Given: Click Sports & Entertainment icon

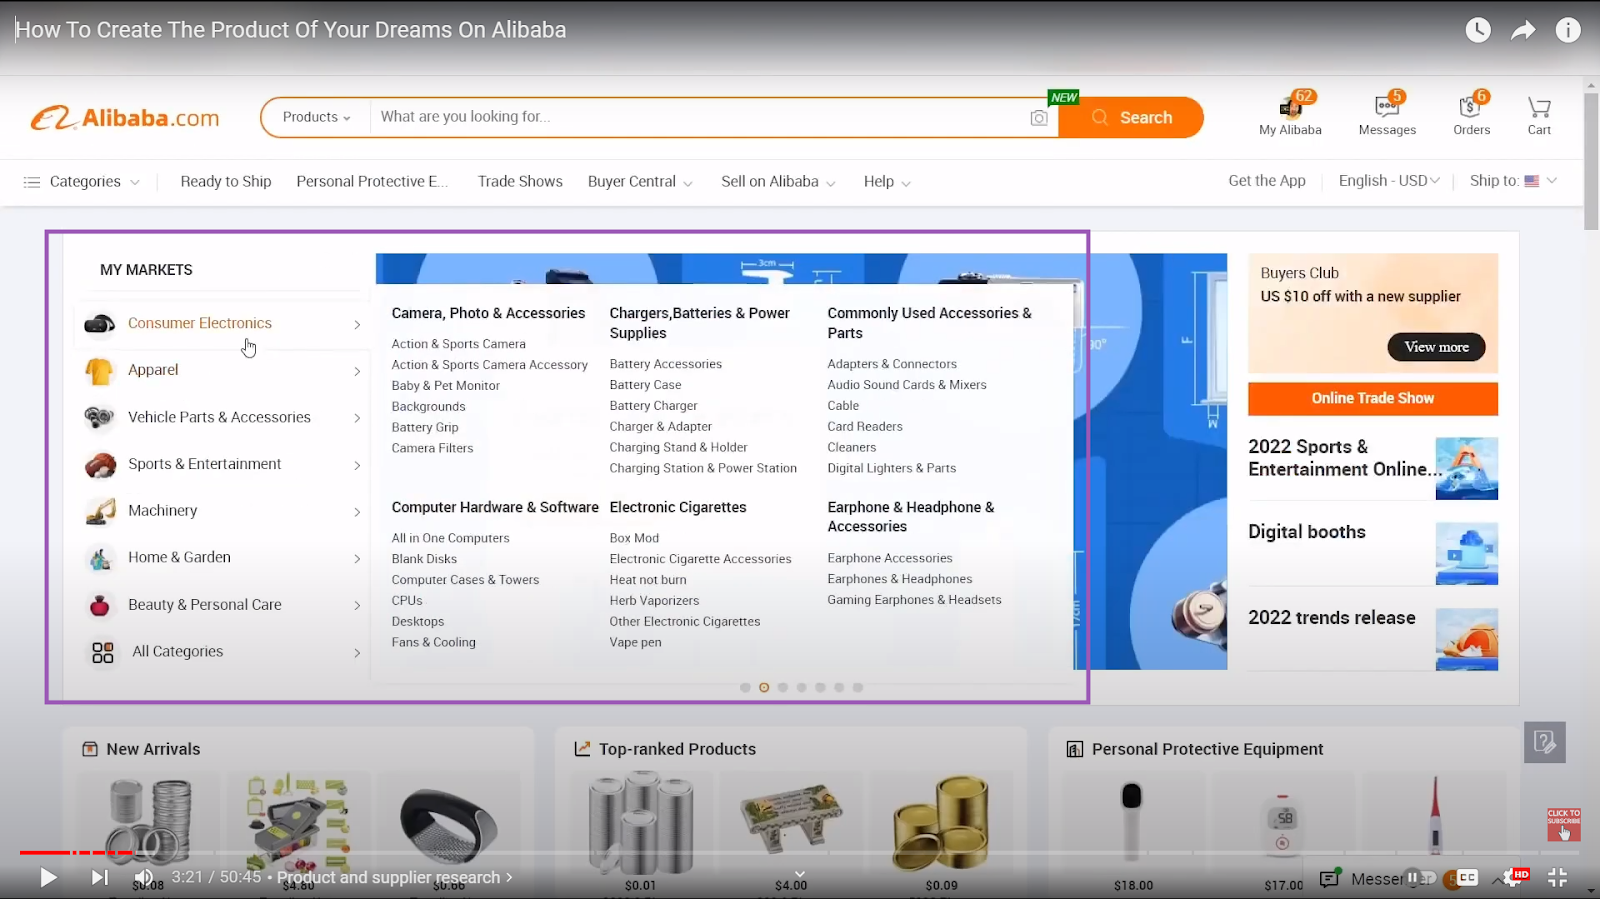Looking at the screenshot, I should (x=100, y=464).
